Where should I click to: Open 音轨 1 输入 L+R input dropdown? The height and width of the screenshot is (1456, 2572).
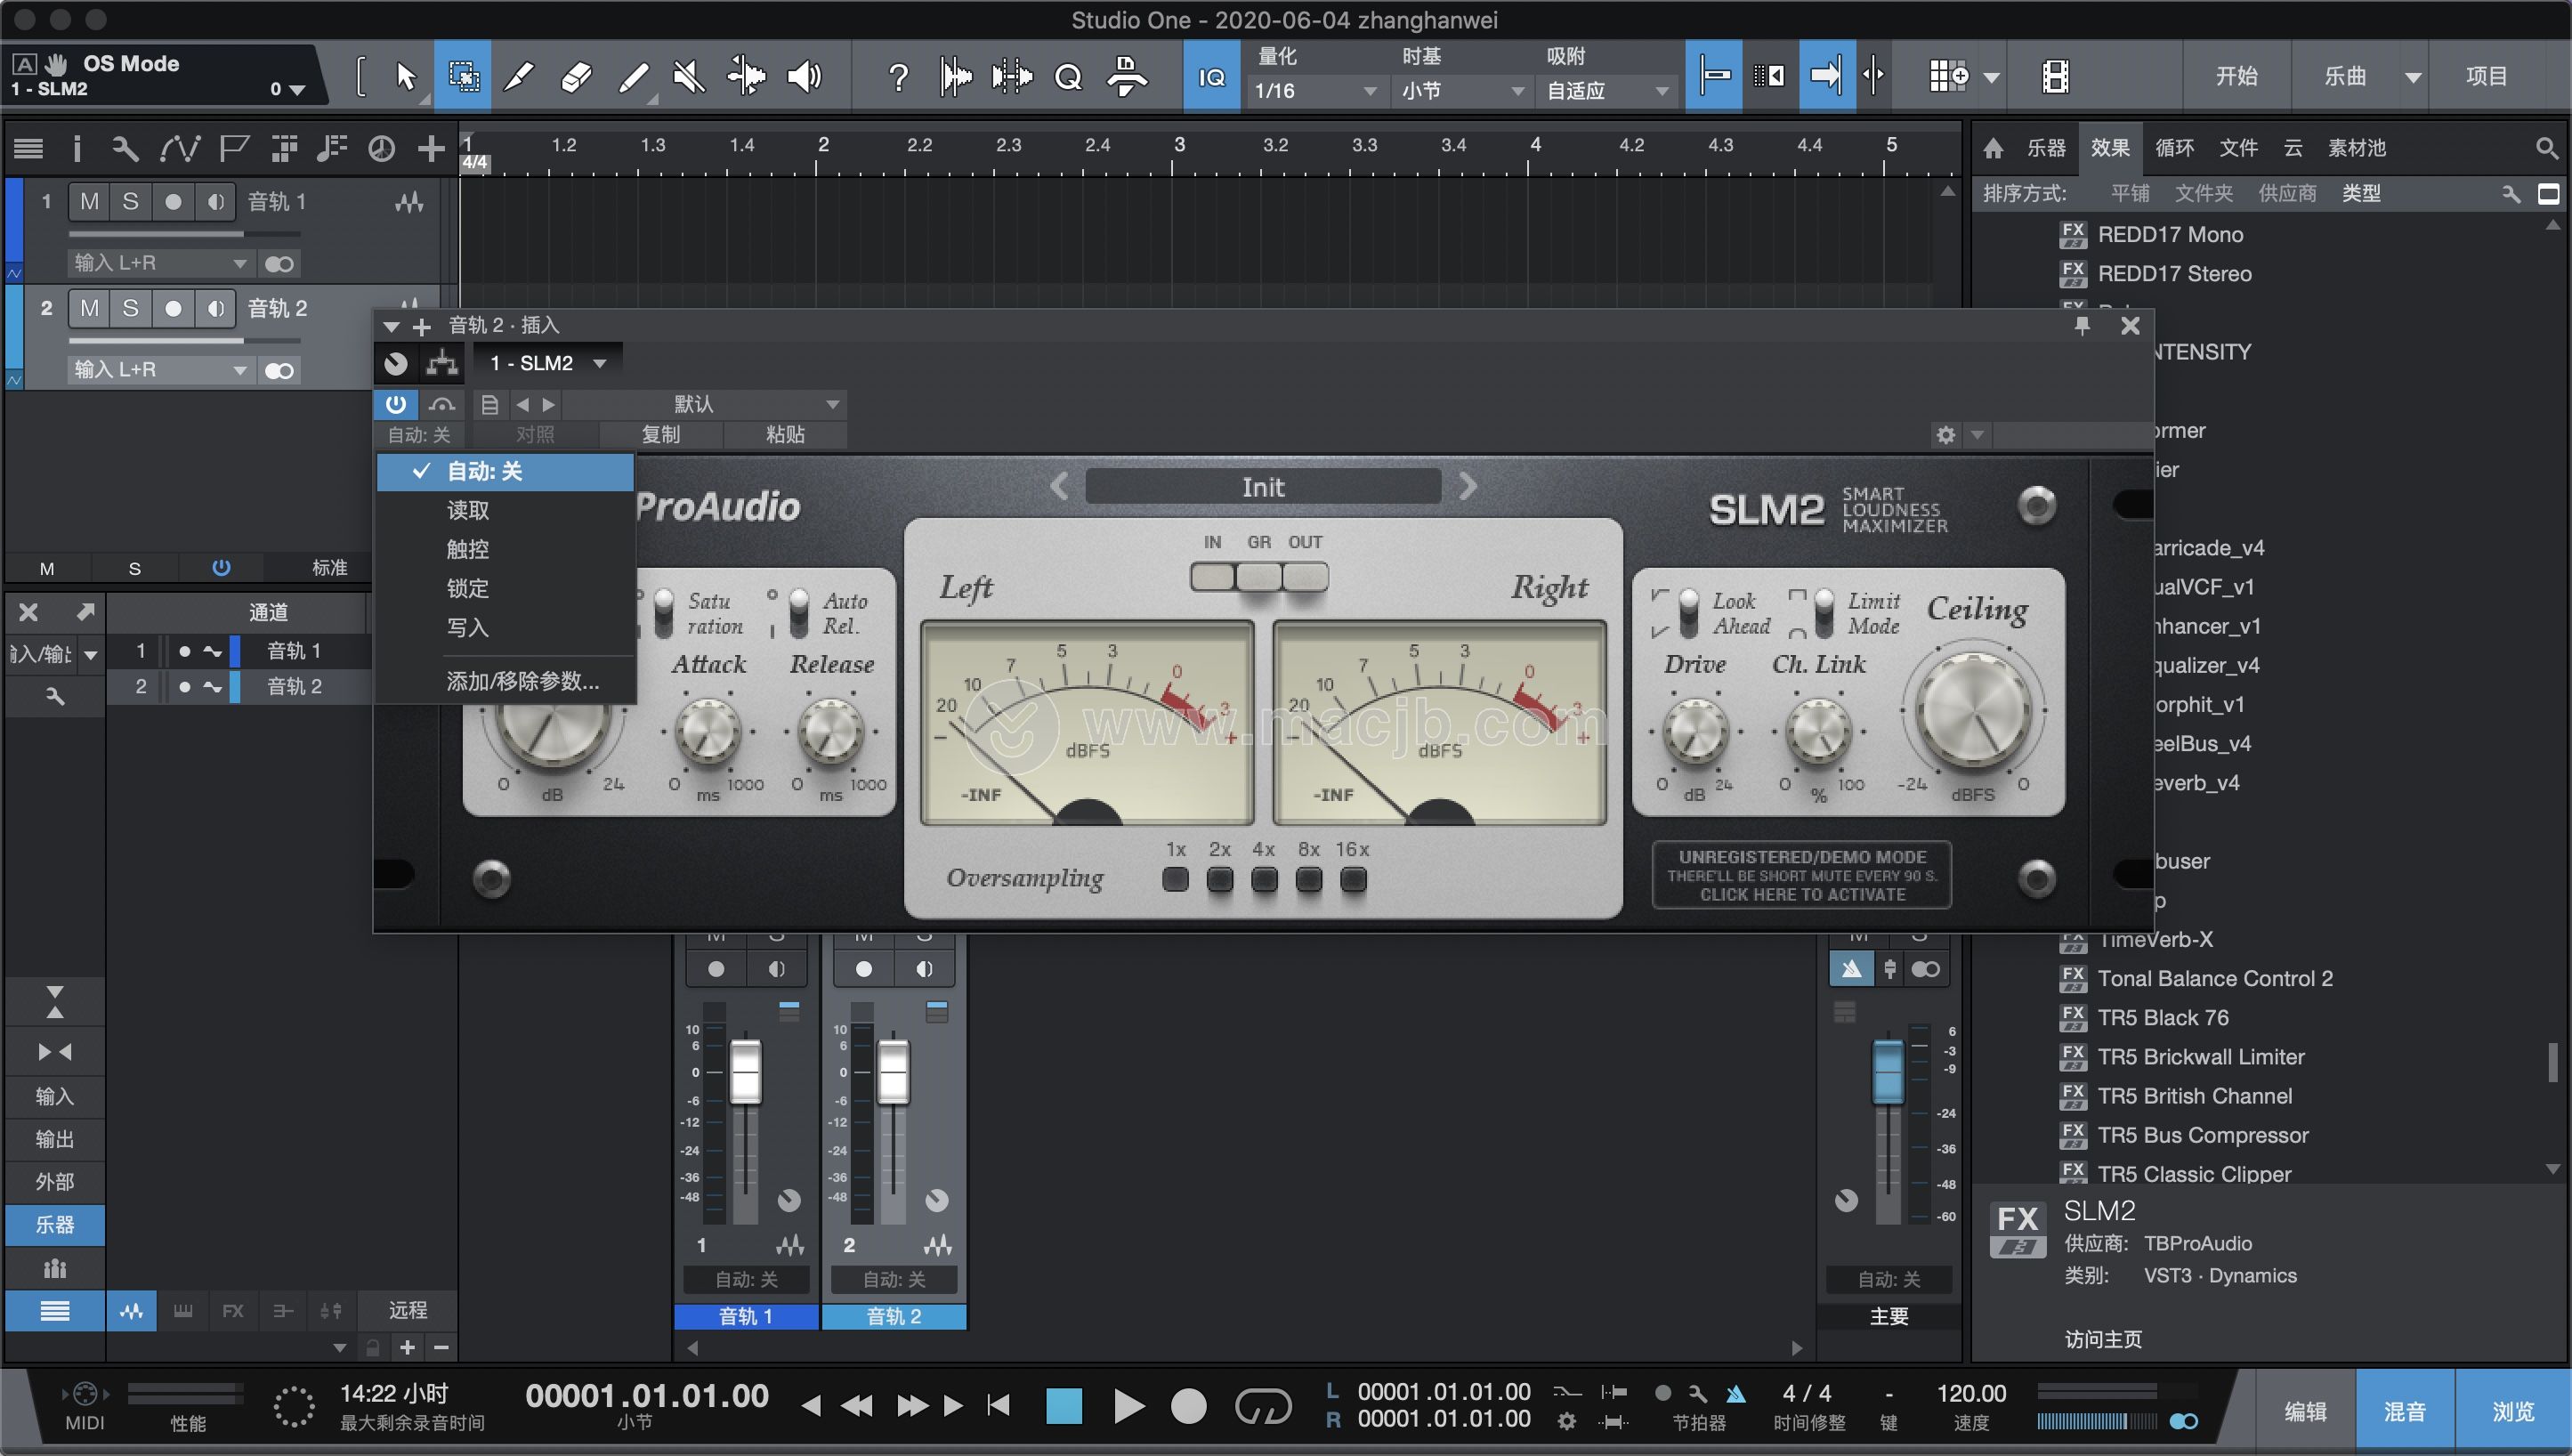tap(160, 263)
